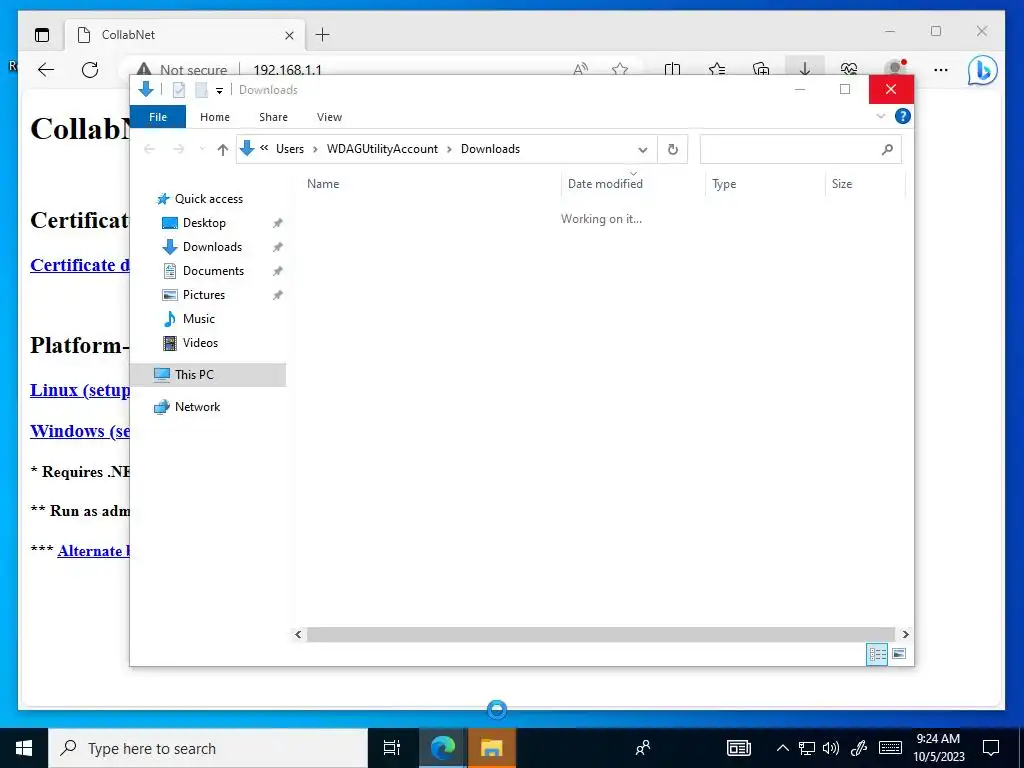Open Edge tab actions menu icon
The width and height of the screenshot is (1024, 768).
(x=42, y=35)
